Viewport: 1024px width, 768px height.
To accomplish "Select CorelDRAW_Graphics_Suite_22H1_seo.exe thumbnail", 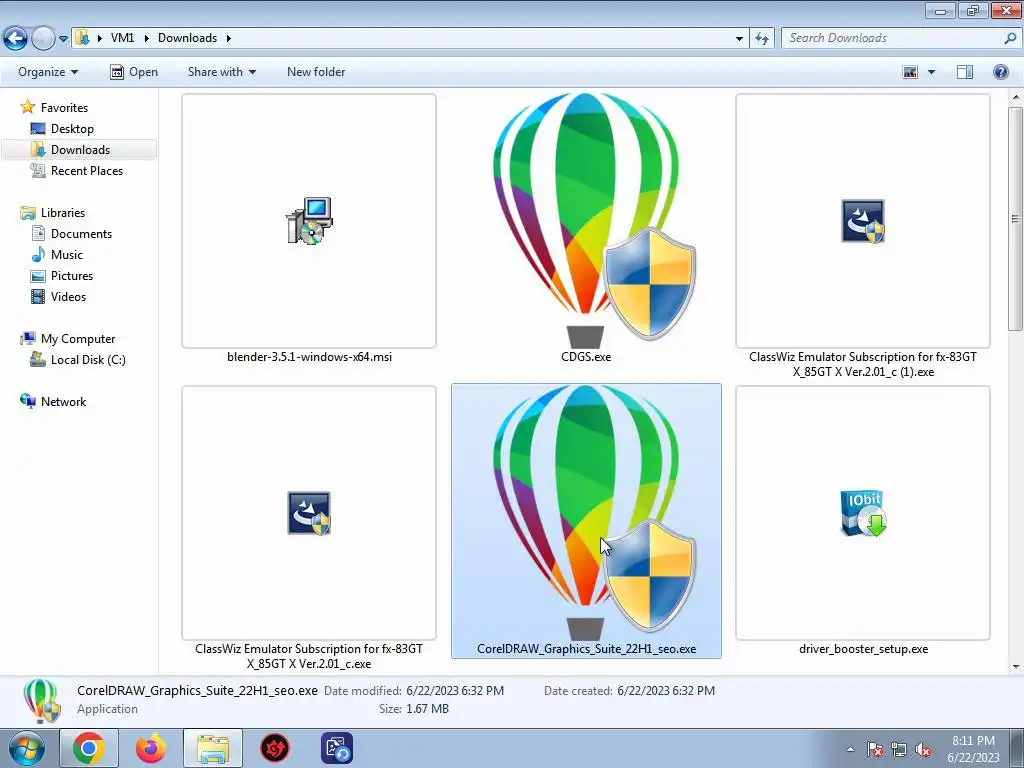I will click(586, 513).
